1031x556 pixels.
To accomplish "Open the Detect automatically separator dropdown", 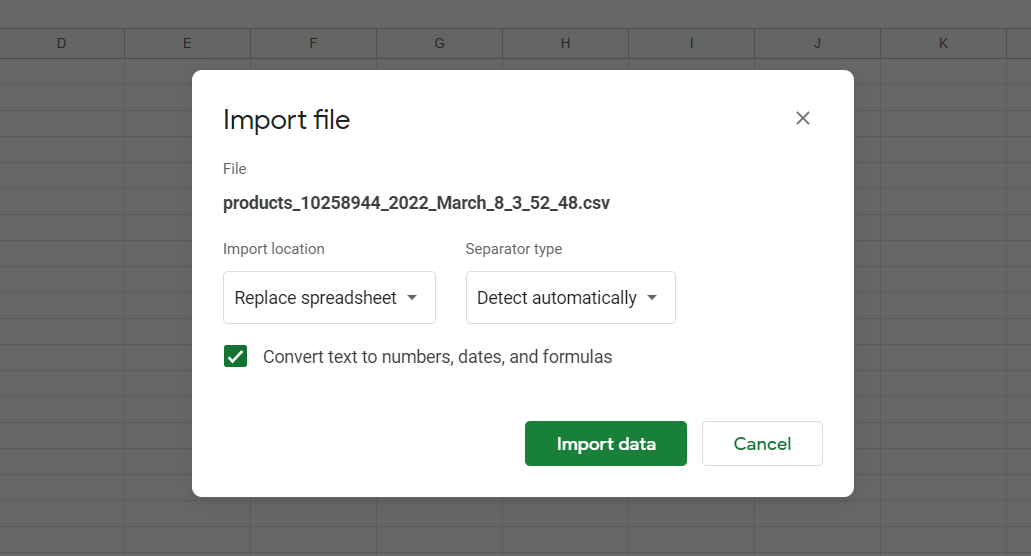I will point(571,298).
